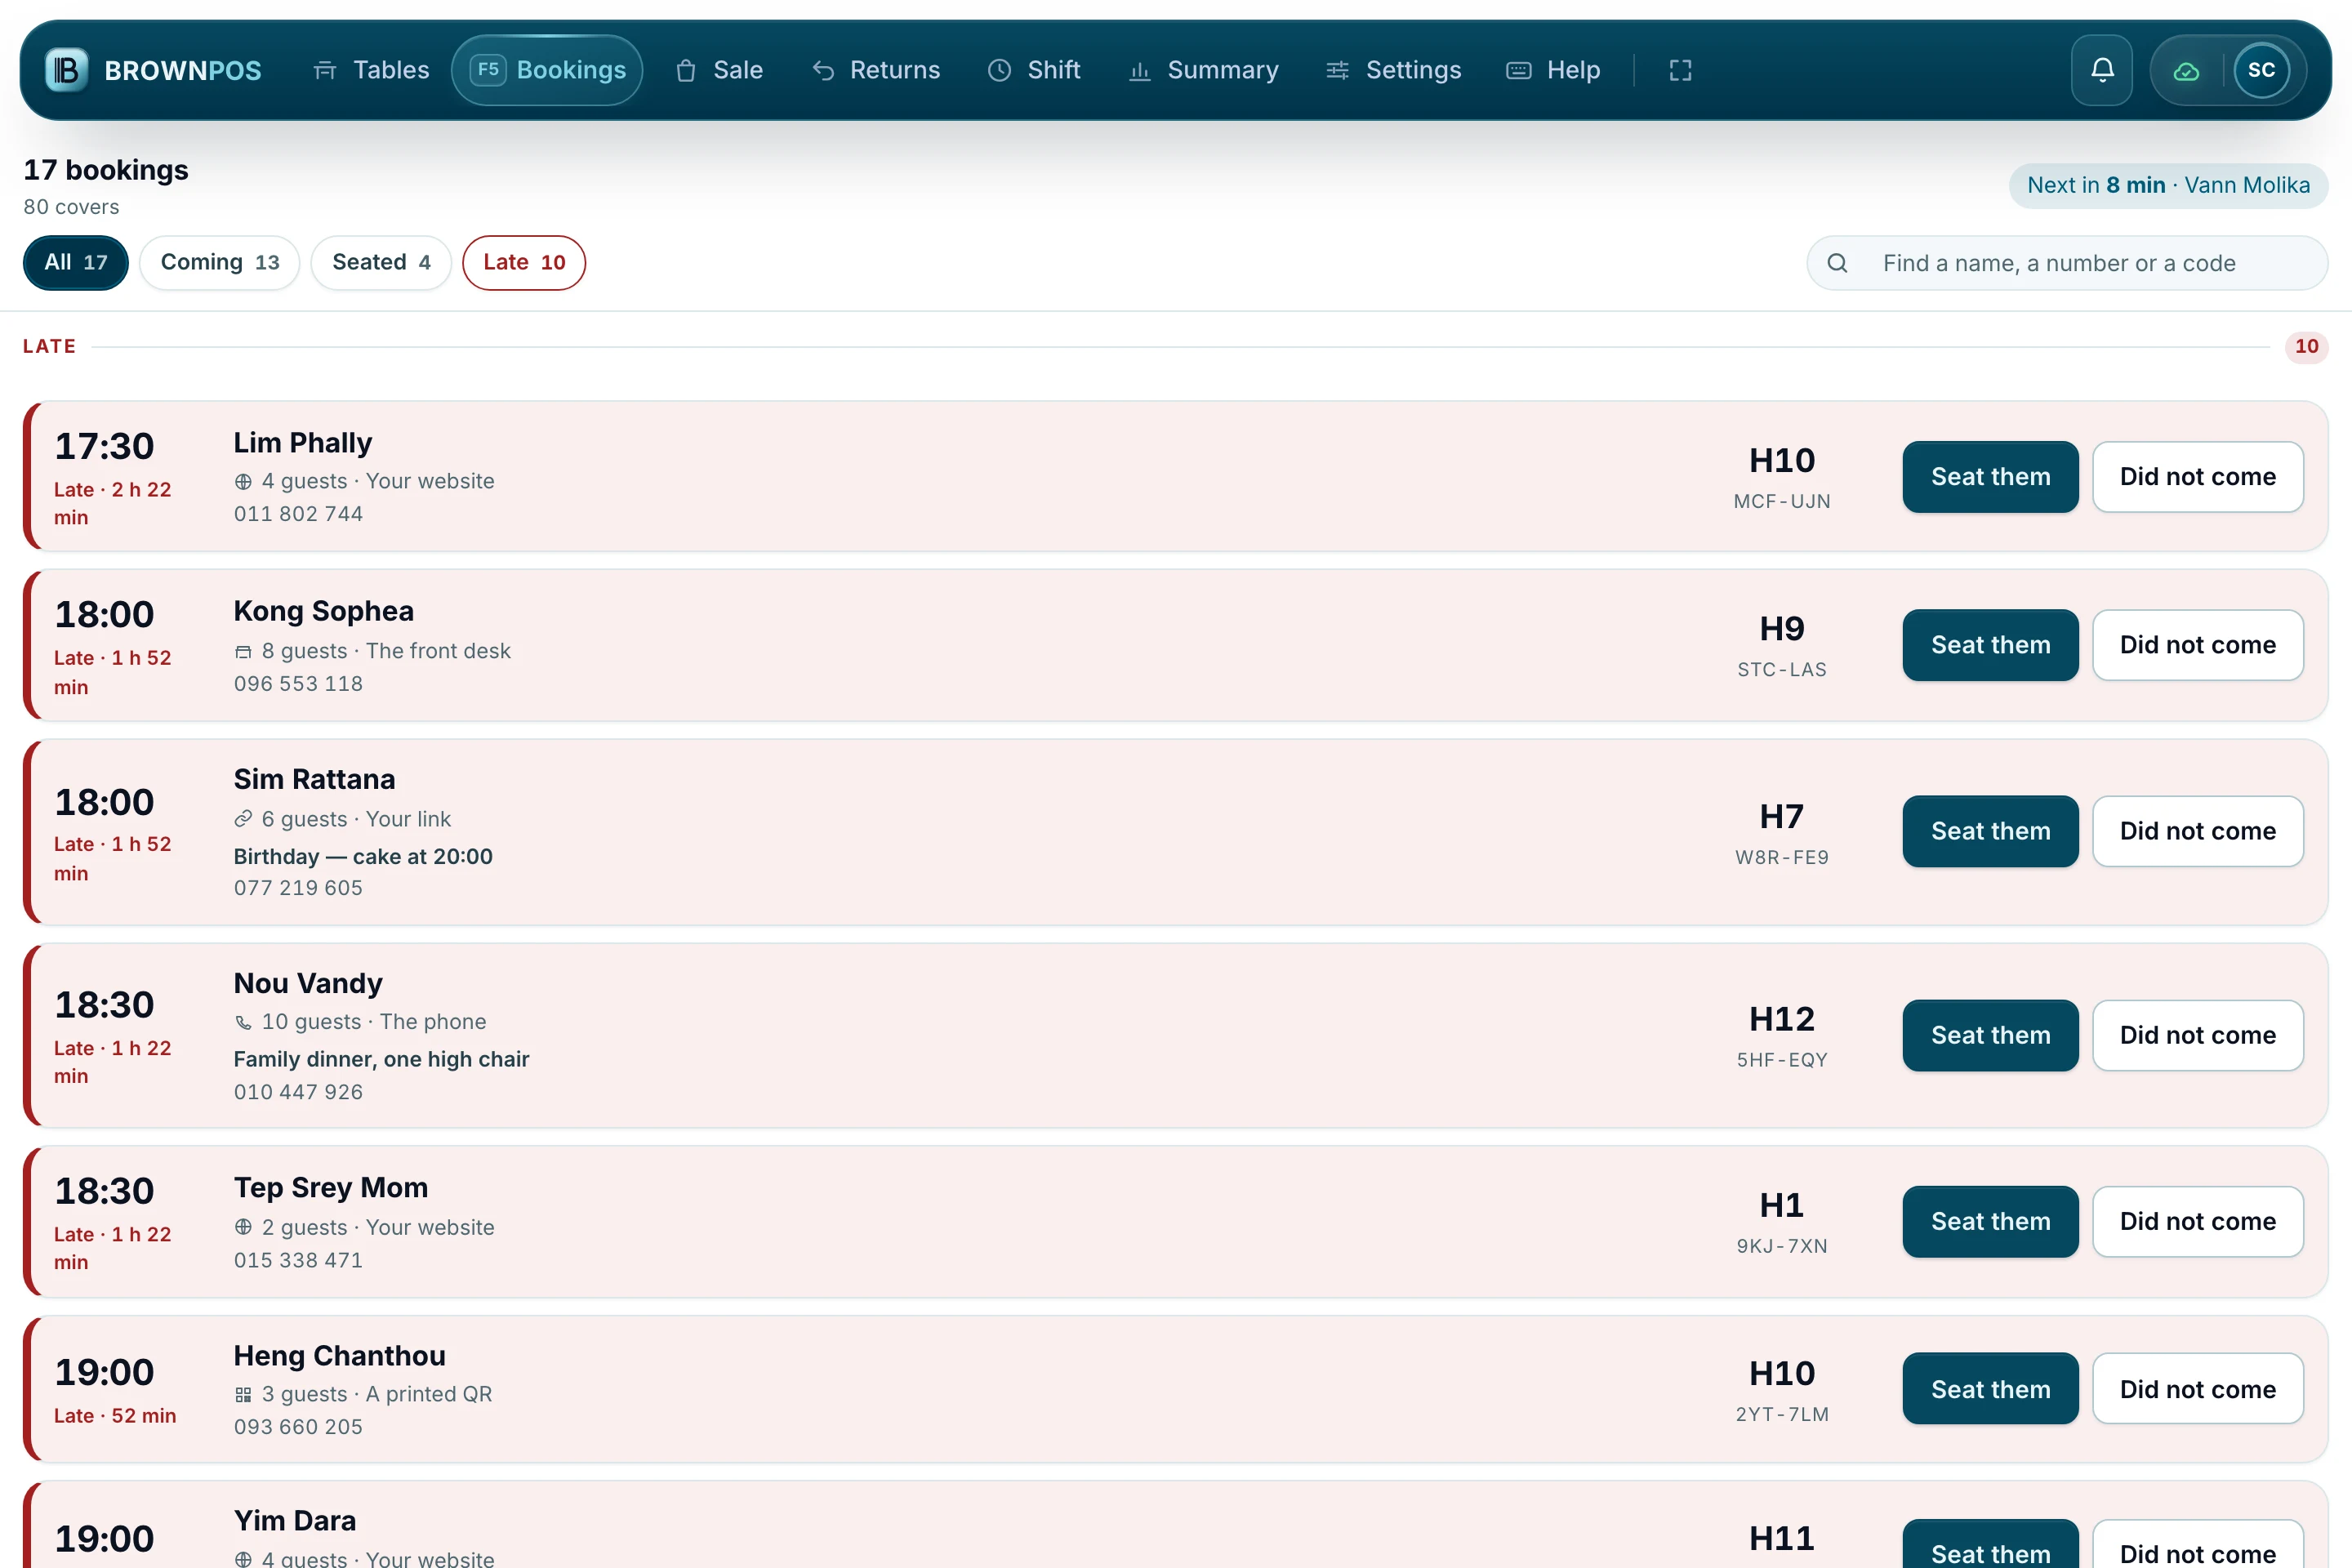Screen dimensions: 2352x1568
Task: Click the phone icon on Nou Vandy's booking
Action: click(x=243, y=1023)
